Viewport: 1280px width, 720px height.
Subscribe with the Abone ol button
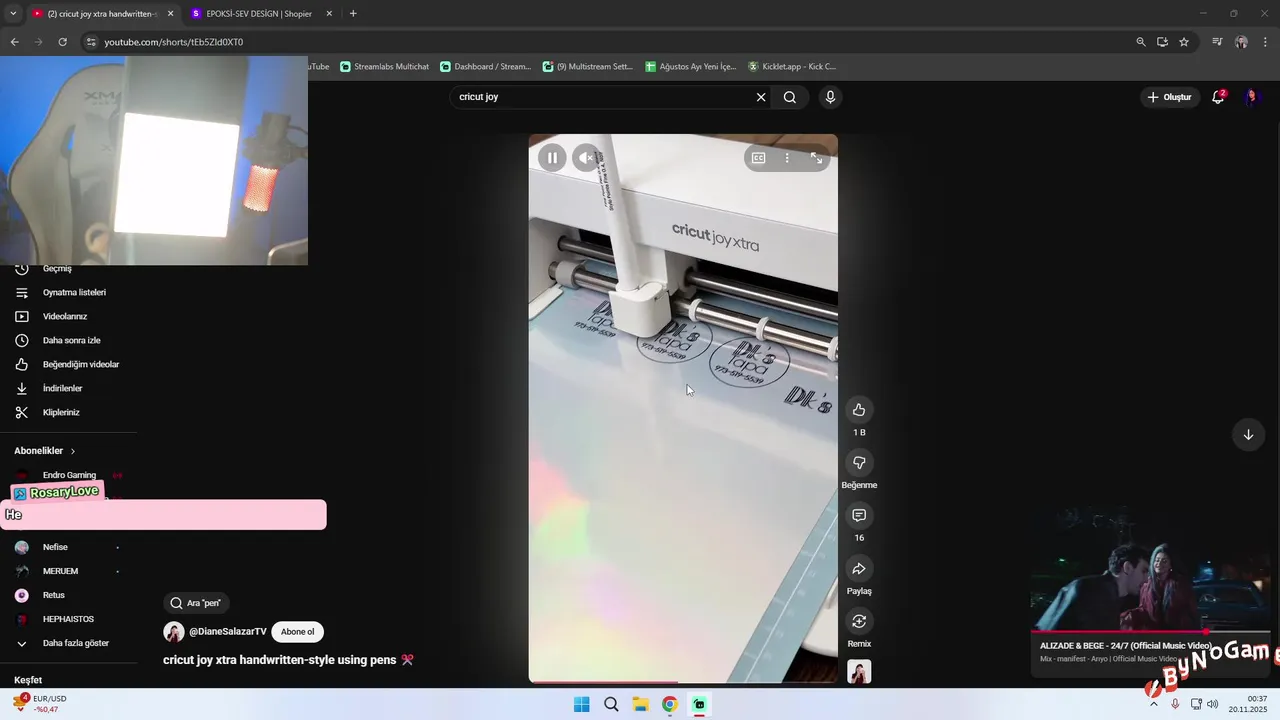click(297, 632)
